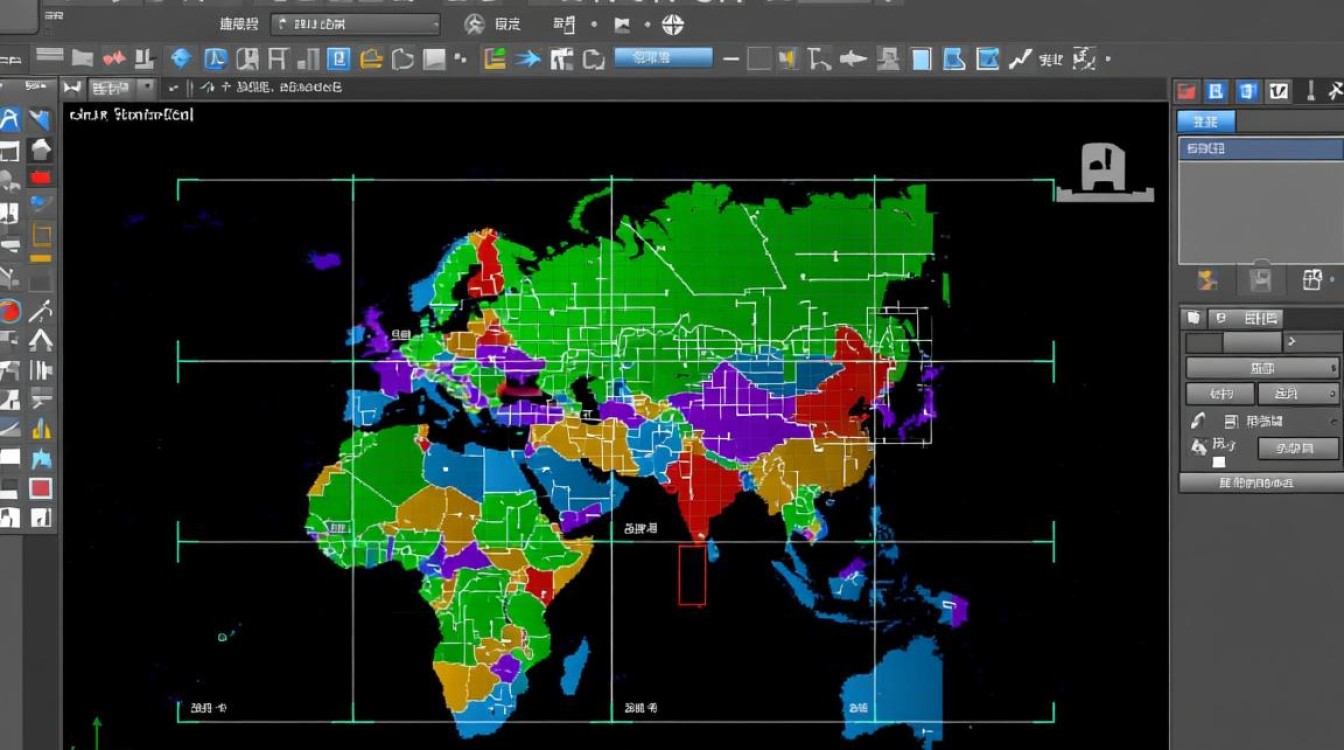Select the yellow folder icon in toolbar
Screen dimensions: 1344x750
pyautogui.click(x=371, y=58)
